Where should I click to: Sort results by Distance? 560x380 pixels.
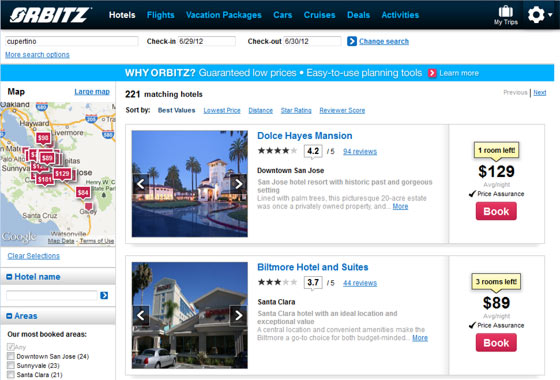[x=260, y=110]
